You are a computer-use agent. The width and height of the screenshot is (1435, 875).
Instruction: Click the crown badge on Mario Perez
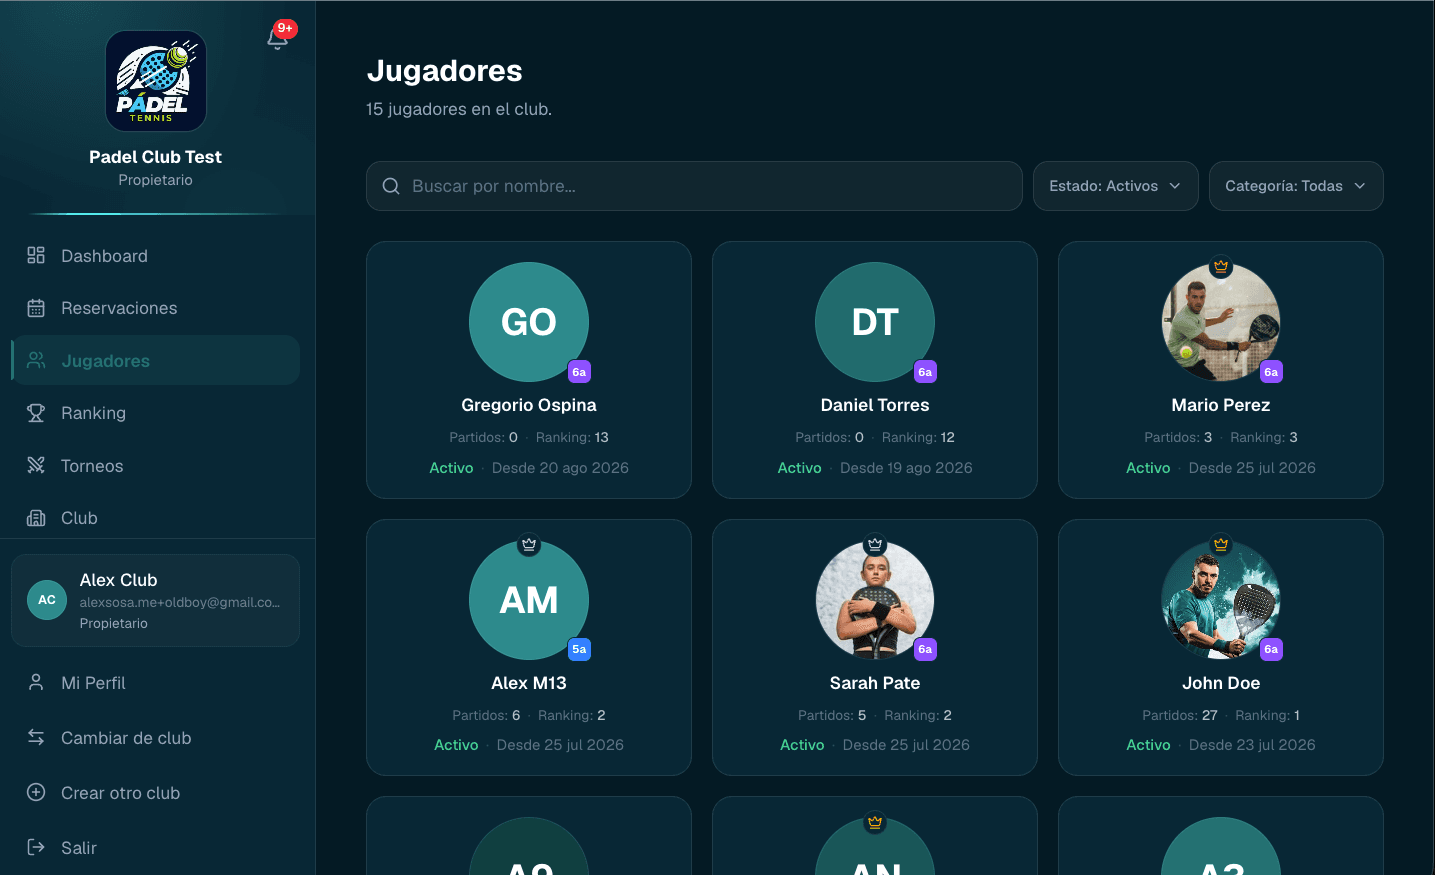coord(1221,267)
